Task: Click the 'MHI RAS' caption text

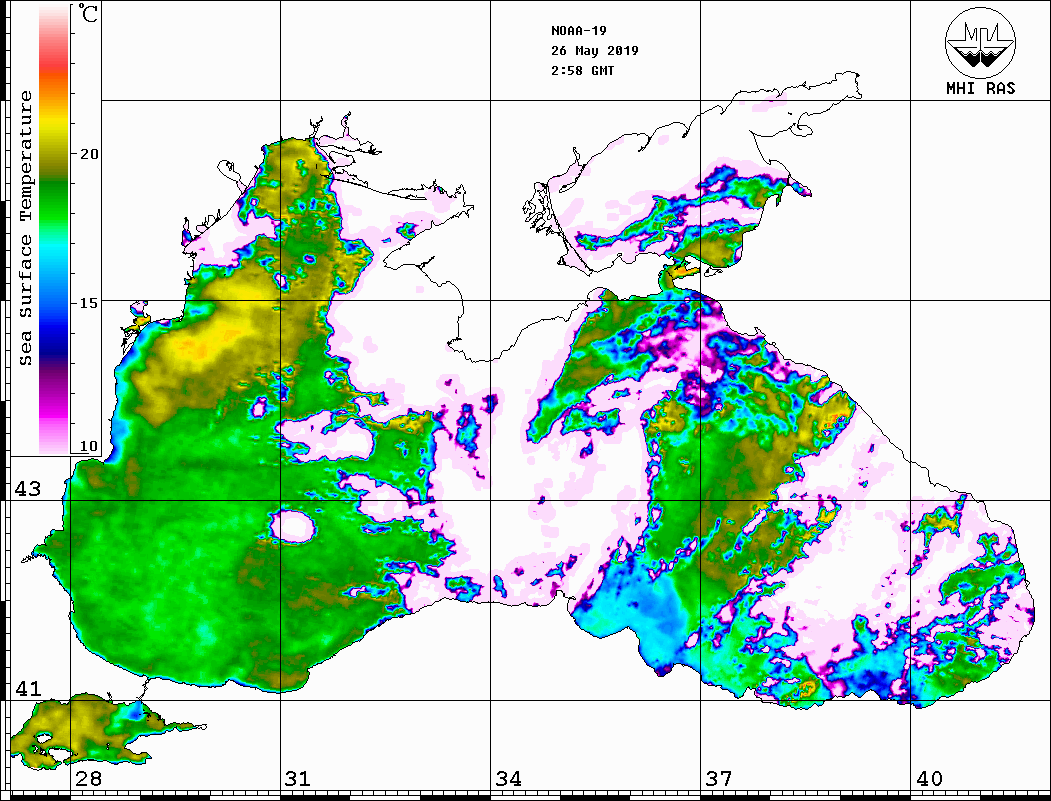Action: (x=981, y=88)
